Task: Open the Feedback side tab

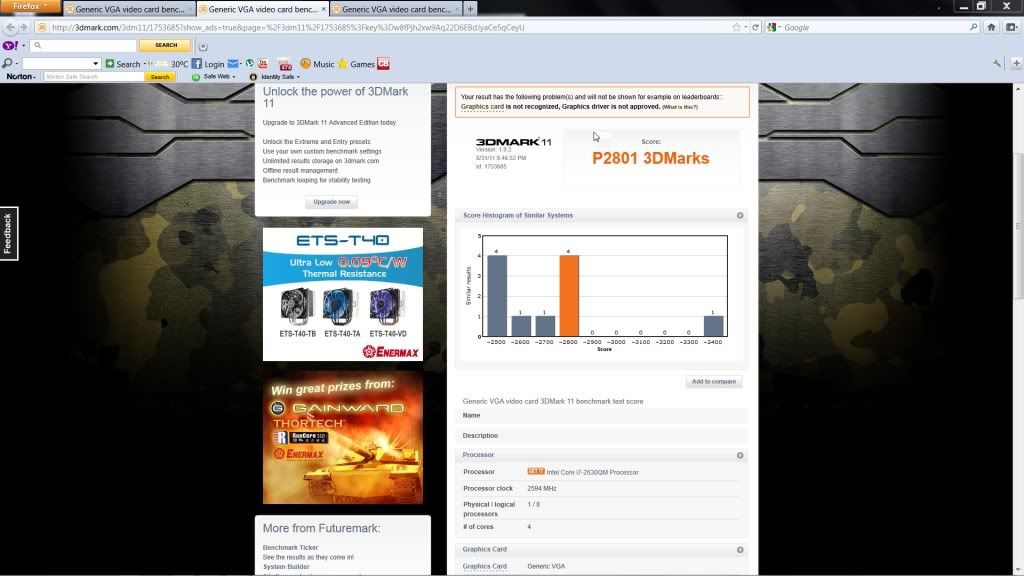Action: tap(8, 233)
